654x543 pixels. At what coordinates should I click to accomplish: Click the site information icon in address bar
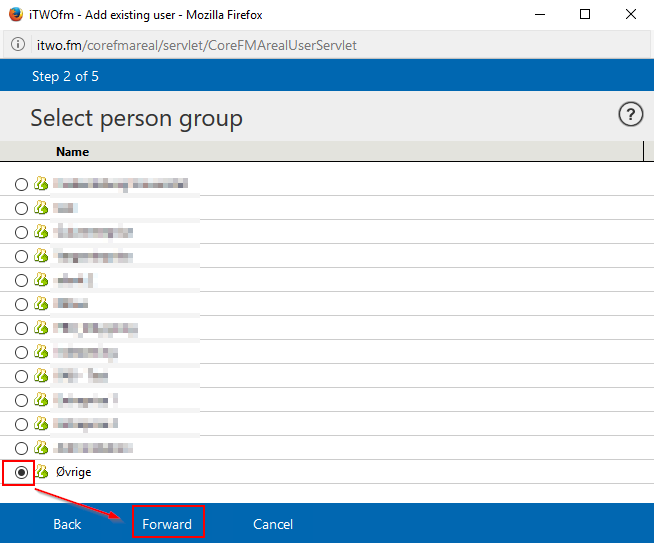[18, 45]
